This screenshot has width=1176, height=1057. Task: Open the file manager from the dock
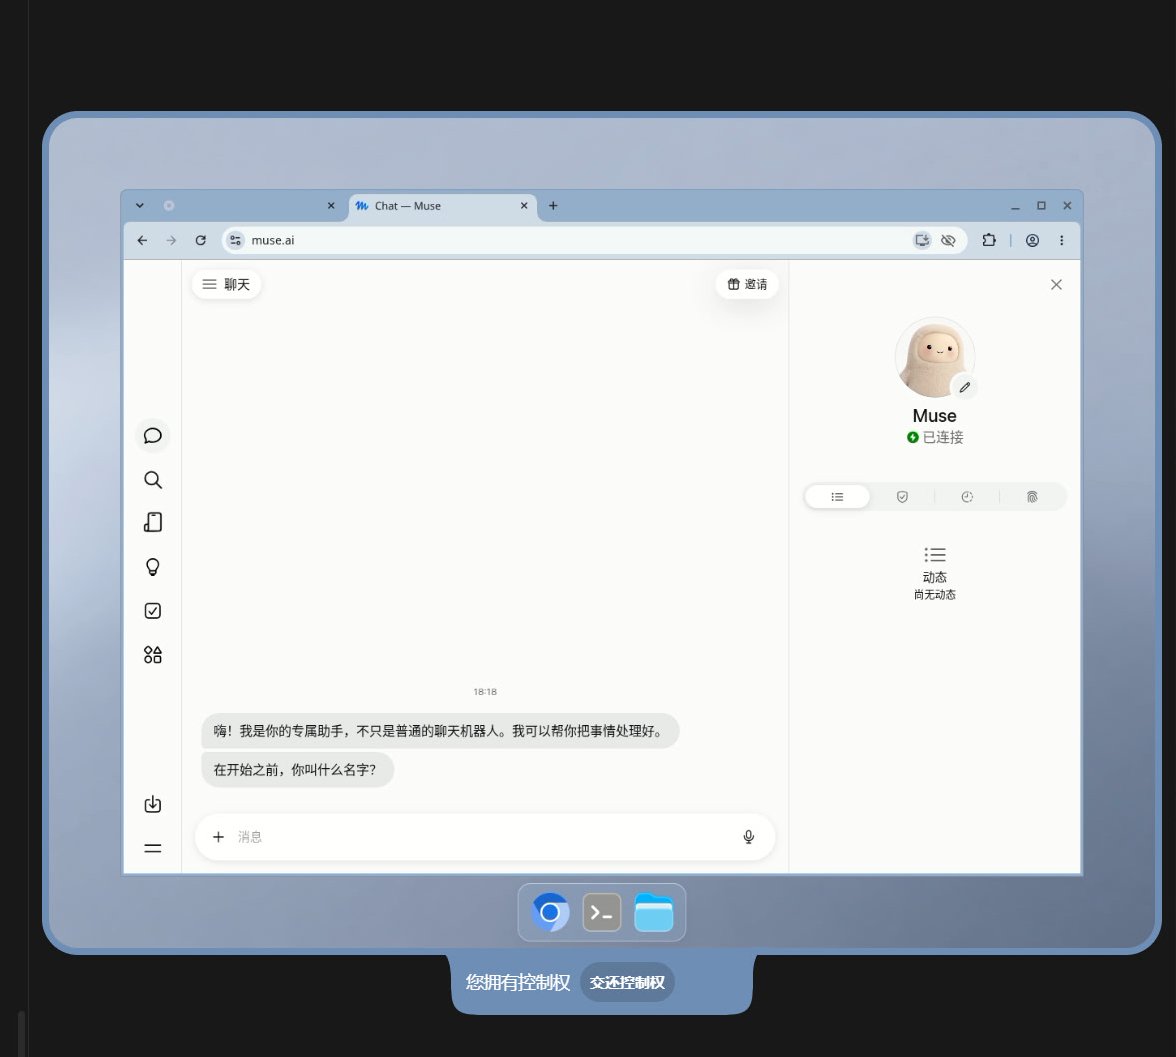pyautogui.click(x=653, y=912)
